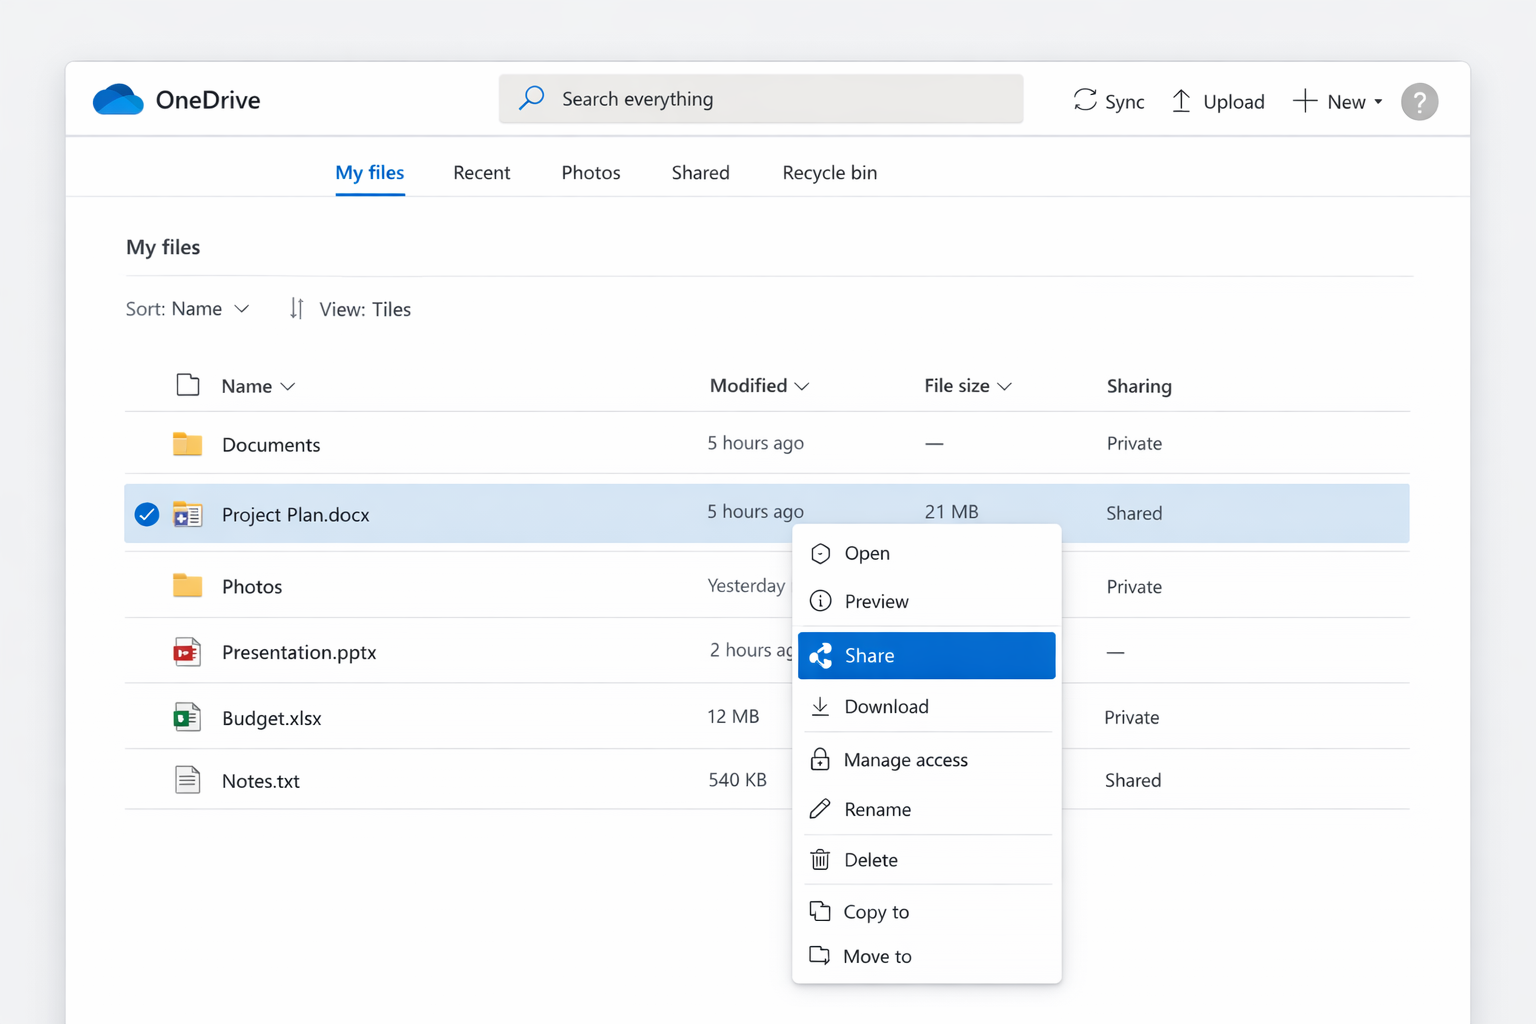Click the Budget.xlsx Excel file icon
The image size is (1536, 1024).
pos(187,717)
